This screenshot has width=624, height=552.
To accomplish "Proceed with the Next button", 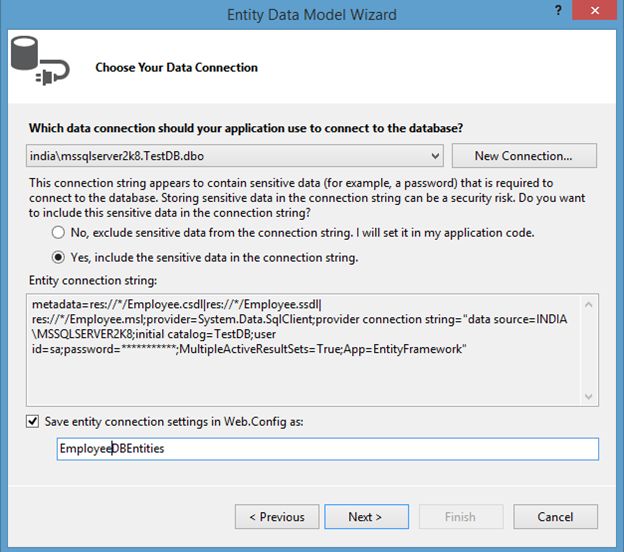I will (365, 517).
